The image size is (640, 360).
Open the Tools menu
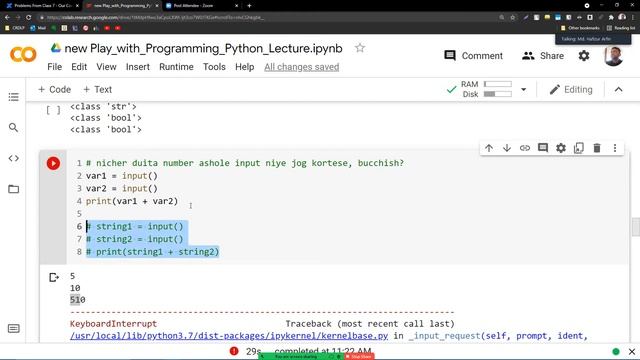click(x=214, y=67)
